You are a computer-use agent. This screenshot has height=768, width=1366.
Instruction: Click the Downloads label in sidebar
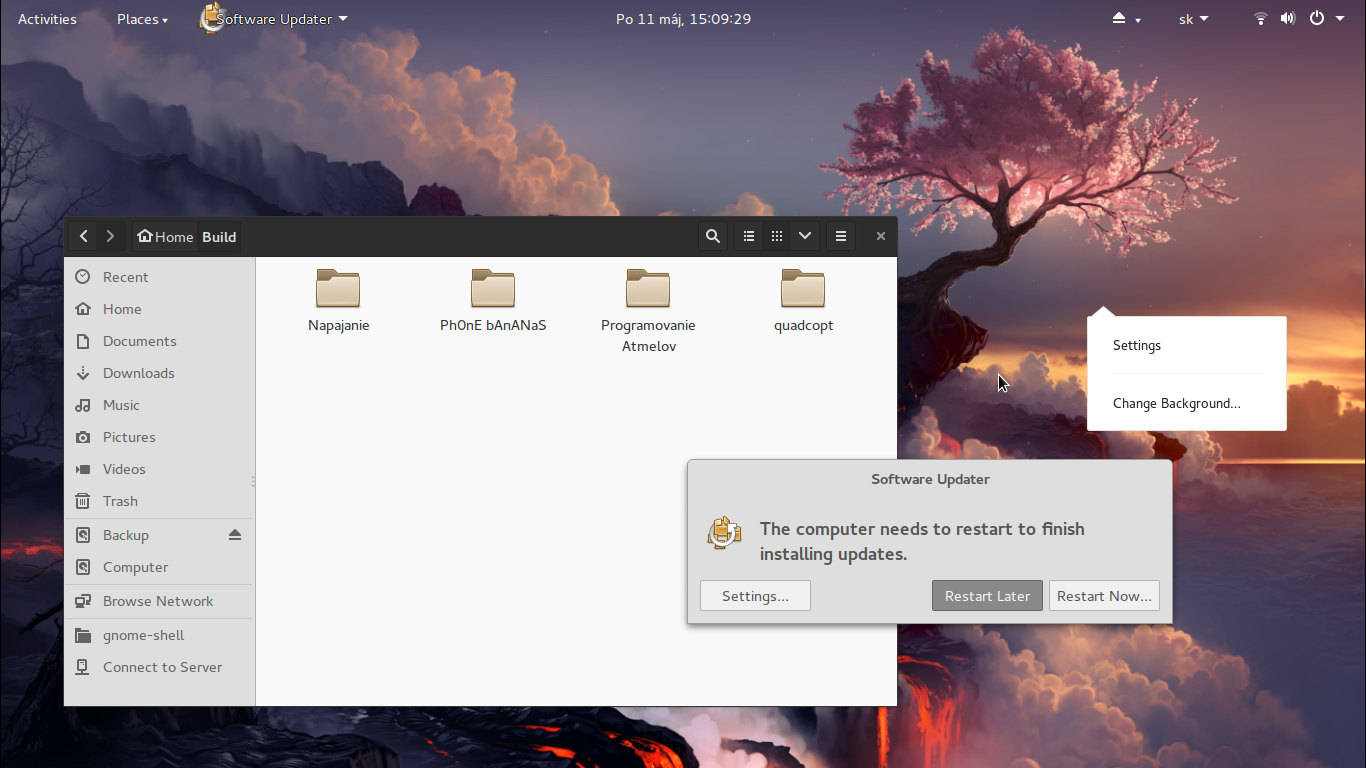coord(138,373)
